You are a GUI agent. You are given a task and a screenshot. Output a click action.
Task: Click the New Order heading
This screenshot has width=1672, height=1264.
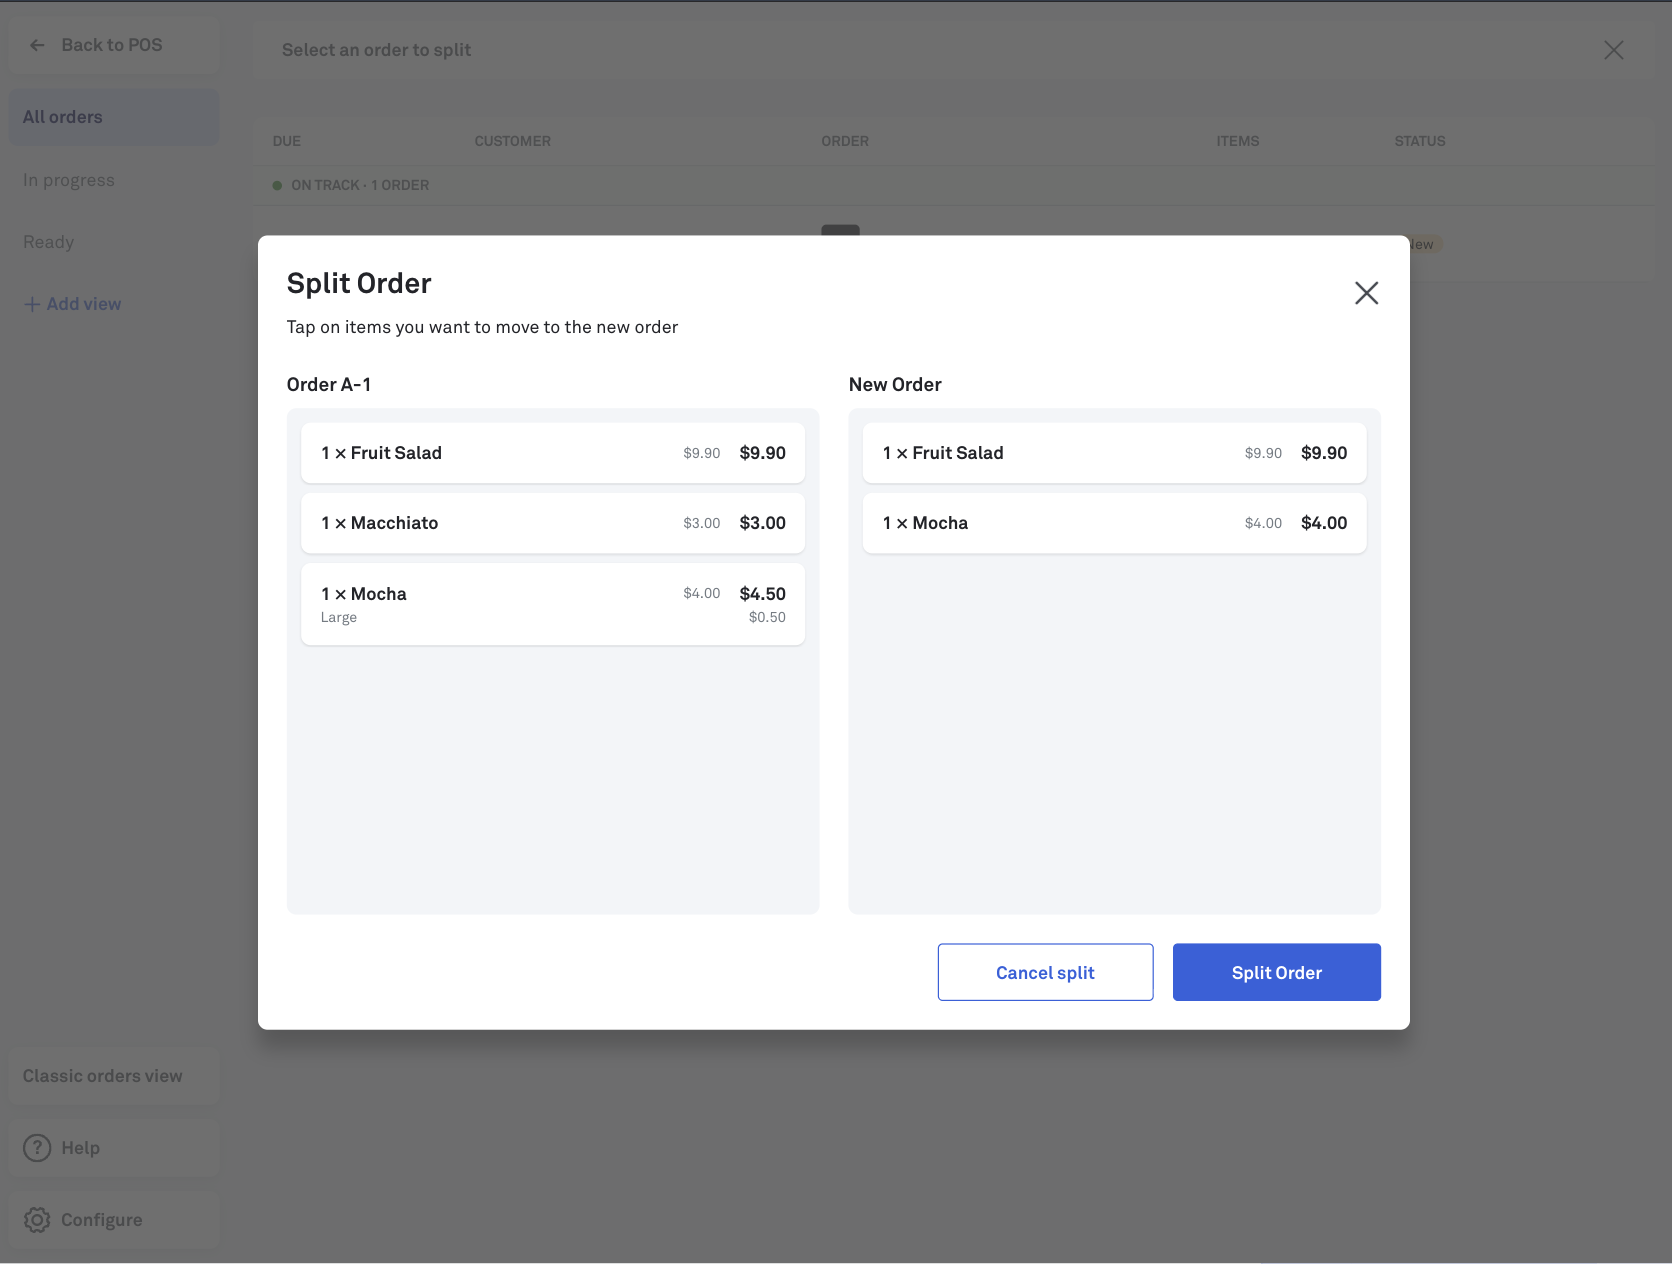895,385
